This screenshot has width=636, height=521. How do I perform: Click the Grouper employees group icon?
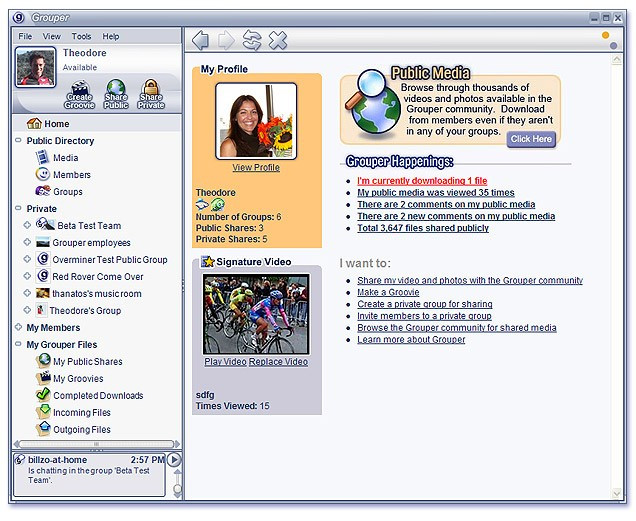click(x=43, y=242)
